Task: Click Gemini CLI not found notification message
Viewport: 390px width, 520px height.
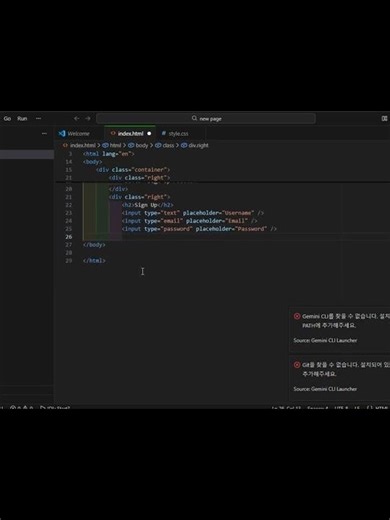Action: (x=346, y=320)
